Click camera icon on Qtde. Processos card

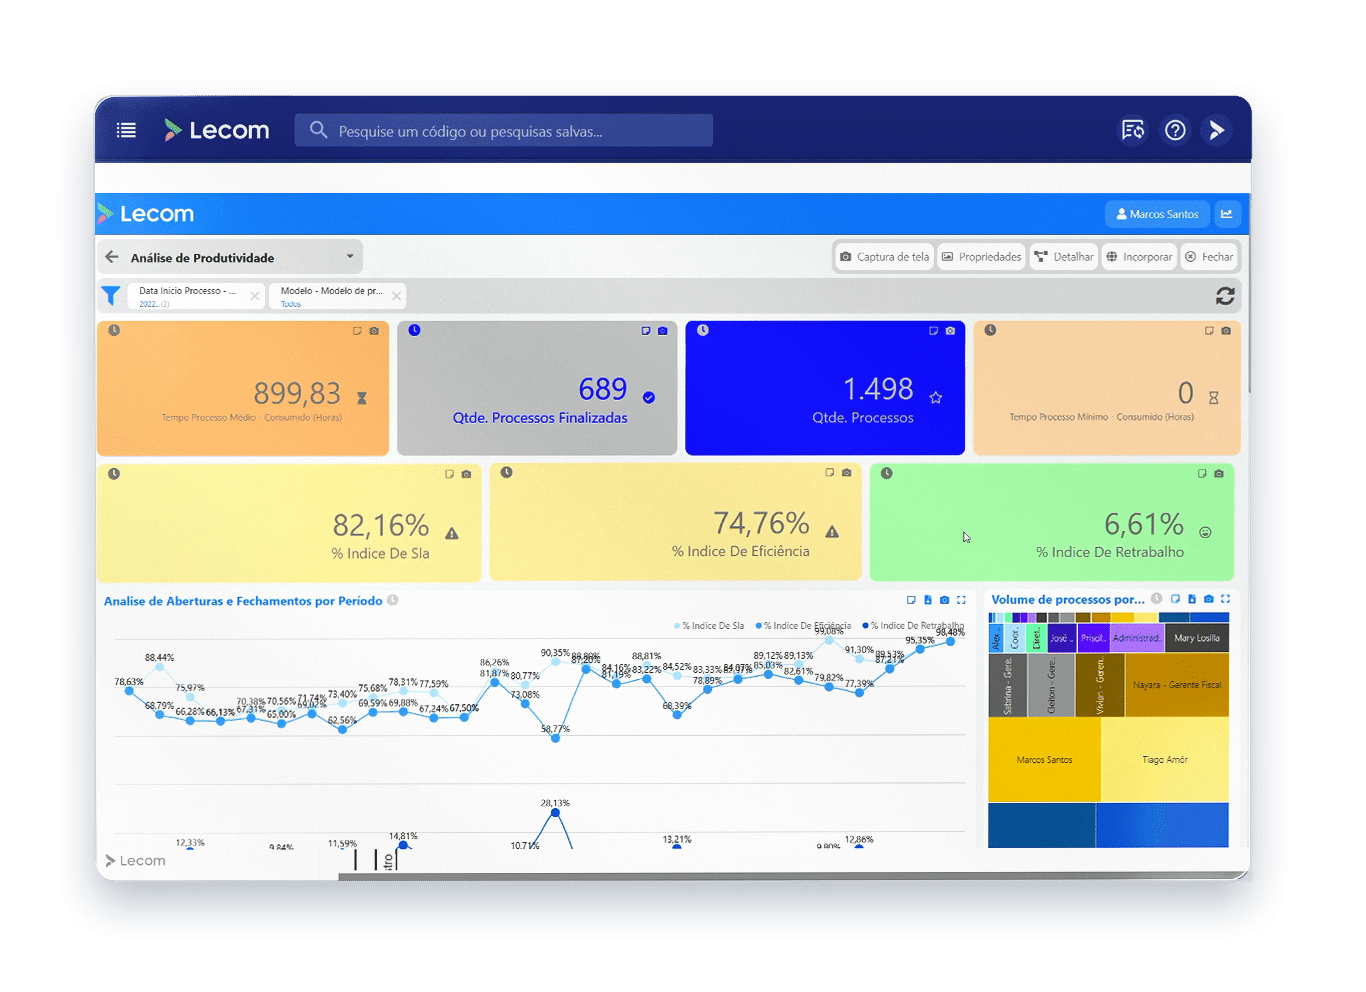tap(950, 331)
